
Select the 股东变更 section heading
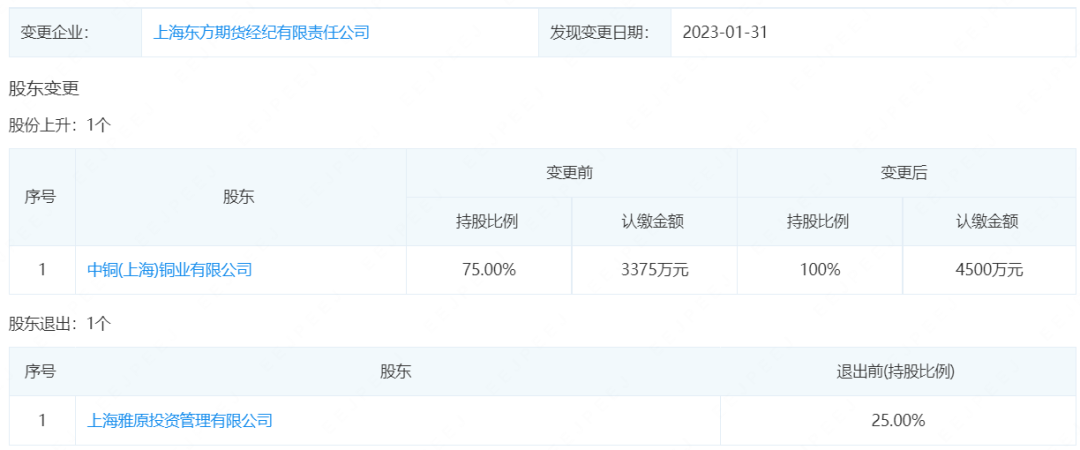(x=43, y=88)
